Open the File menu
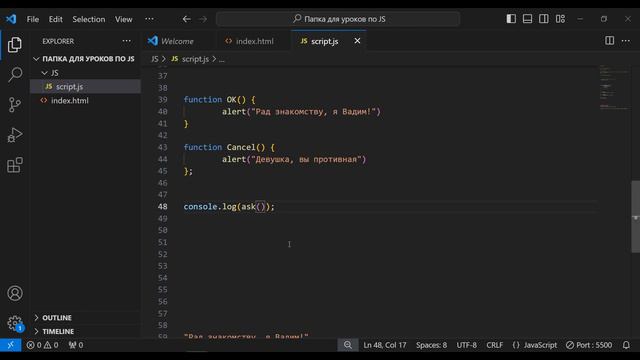 (x=33, y=19)
